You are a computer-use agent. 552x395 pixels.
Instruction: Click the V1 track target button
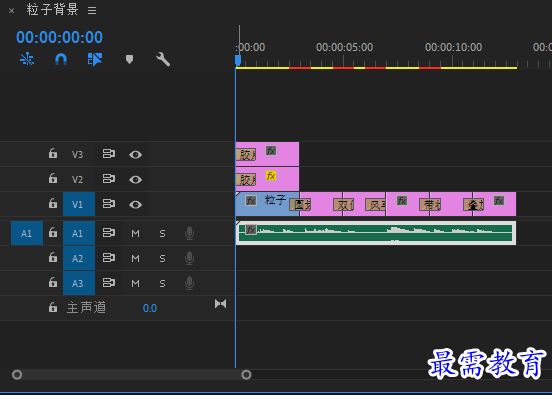pos(79,204)
